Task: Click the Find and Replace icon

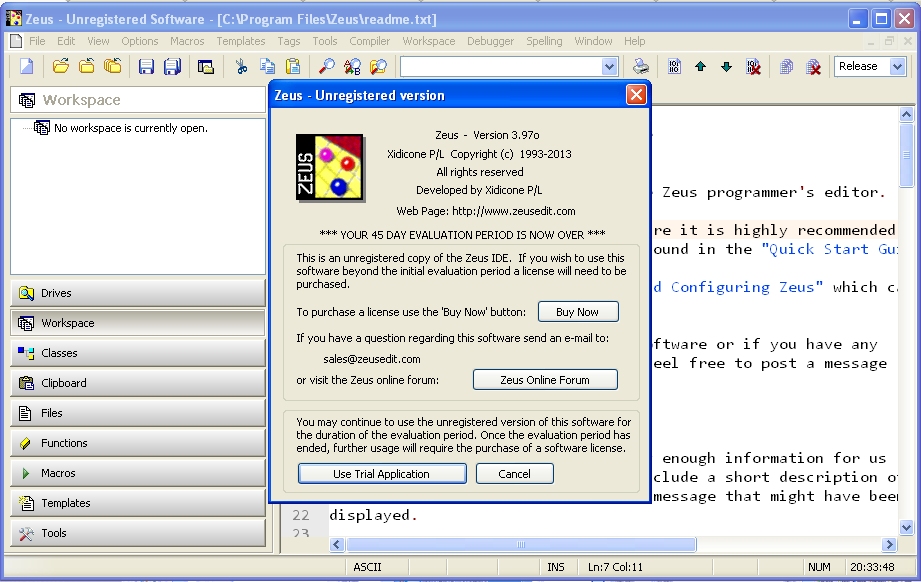Action: tap(352, 66)
